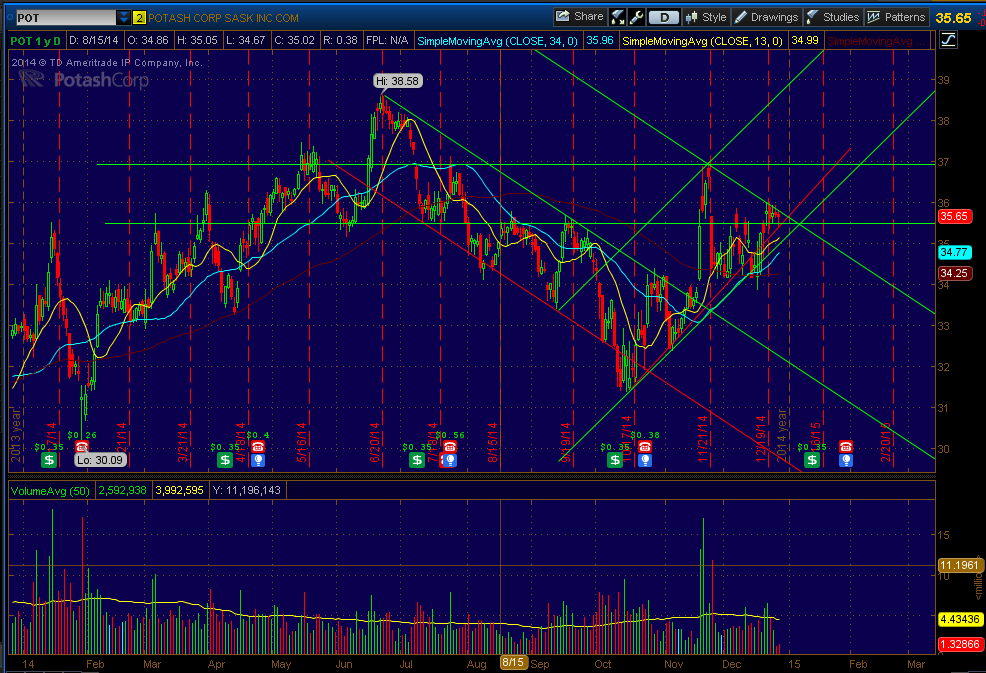Viewport: 986px width, 673px height.
Task: Click the 35.96 SMA 34 value
Action: click(600, 41)
